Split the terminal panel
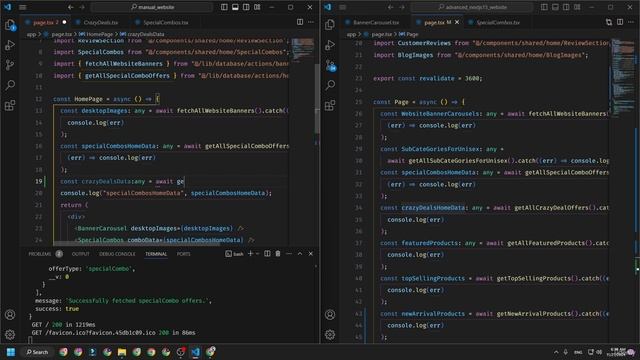The height and width of the screenshot is (360, 640). pos(267,254)
